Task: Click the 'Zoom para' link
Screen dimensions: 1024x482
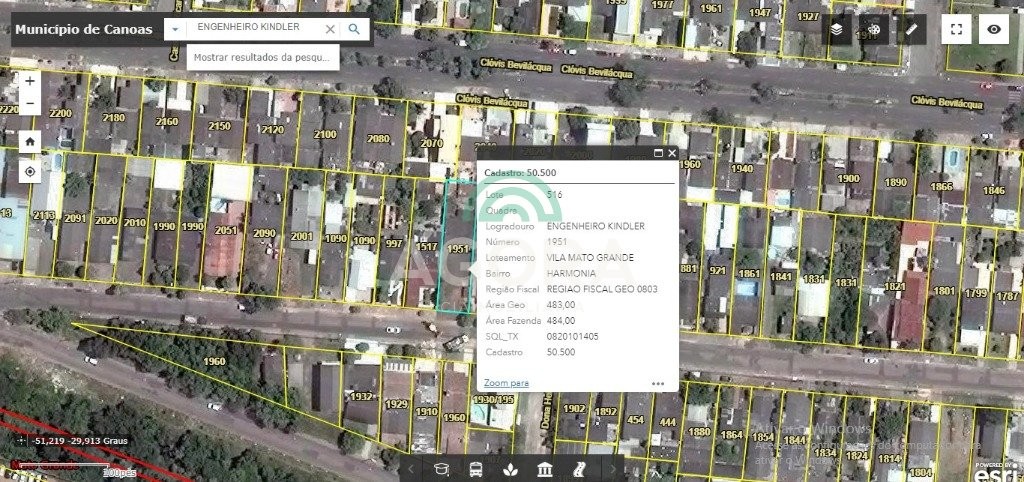Action: pyautogui.click(x=506, y=383)
